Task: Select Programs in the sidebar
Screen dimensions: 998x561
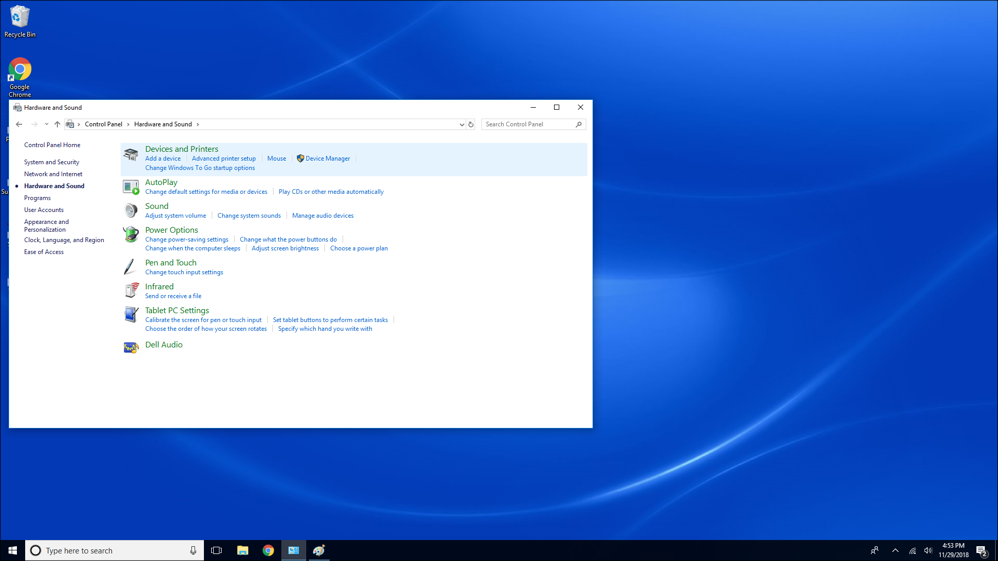Action: coord(38,198)
